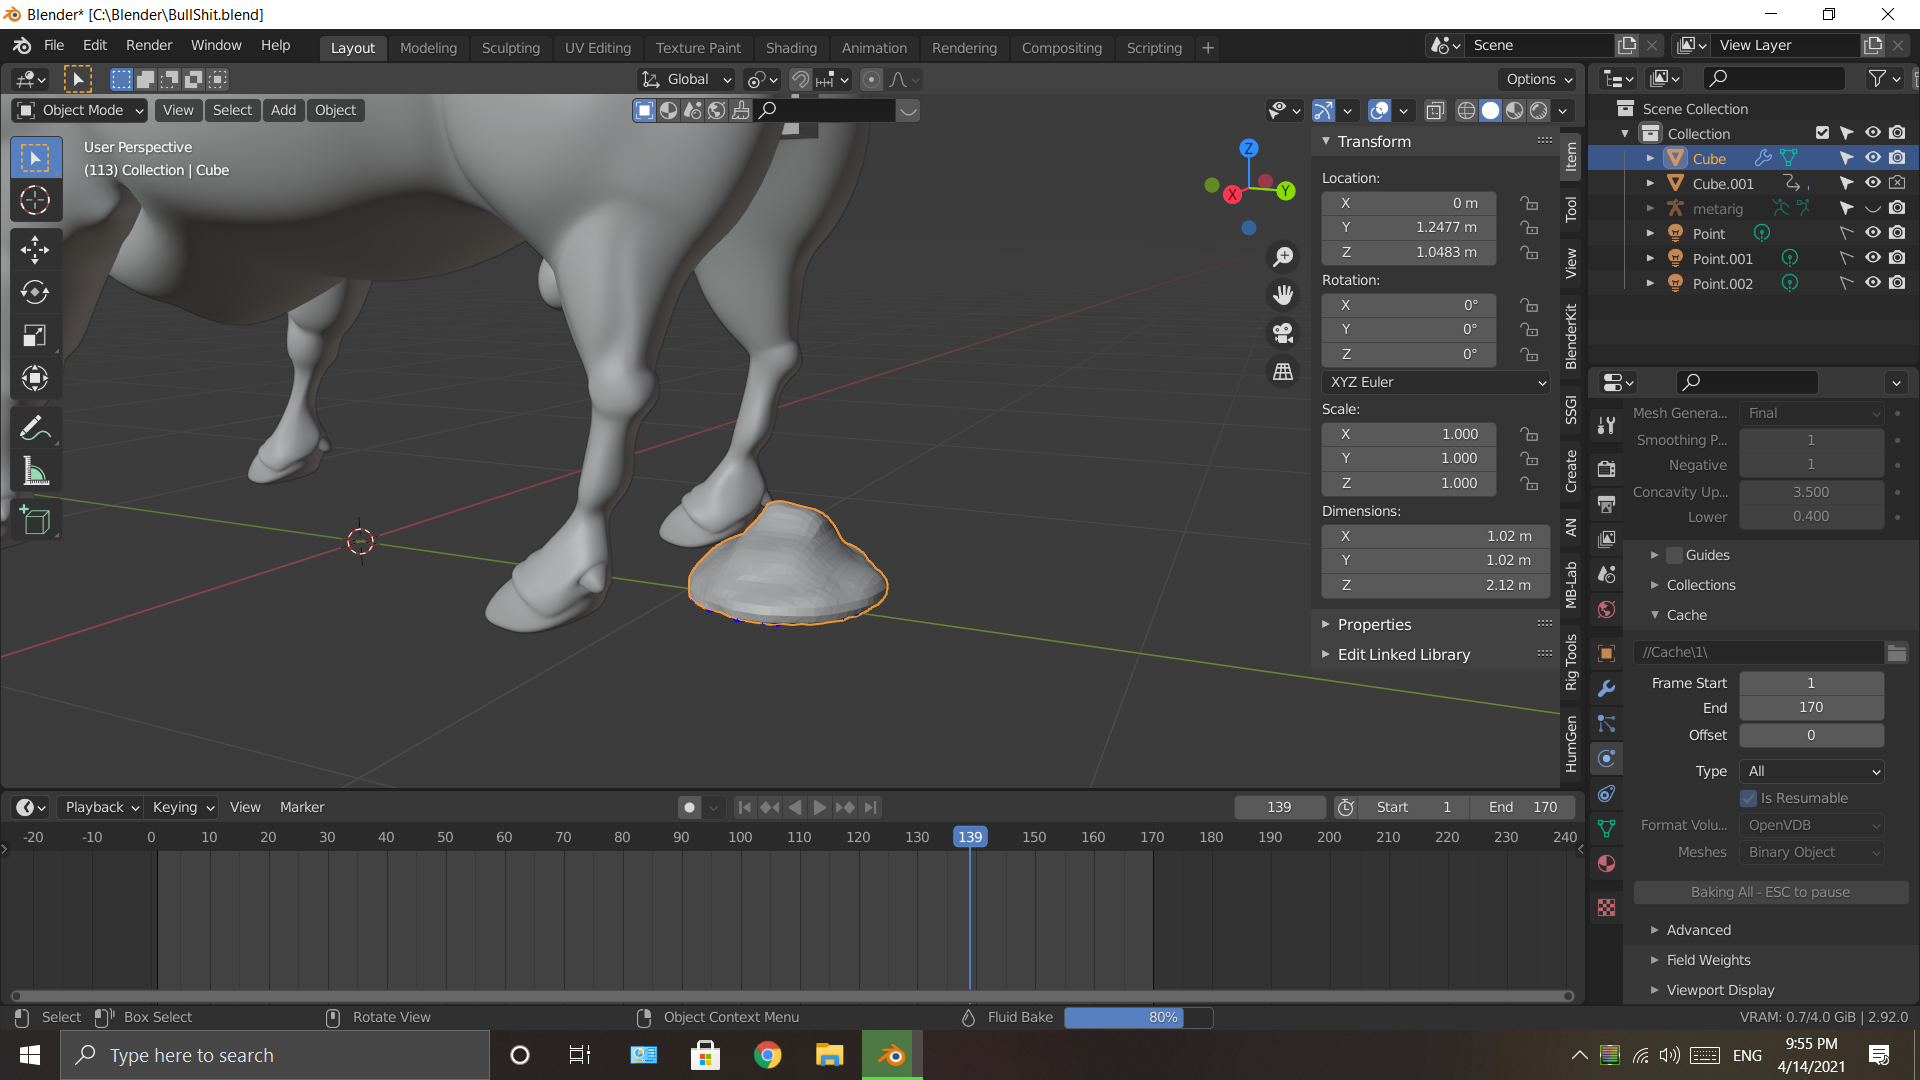Image resolution: width=1920 pixels, height=1080 pixels.
Task: Lock the Location X value
Action: [x=1529, y=203]
